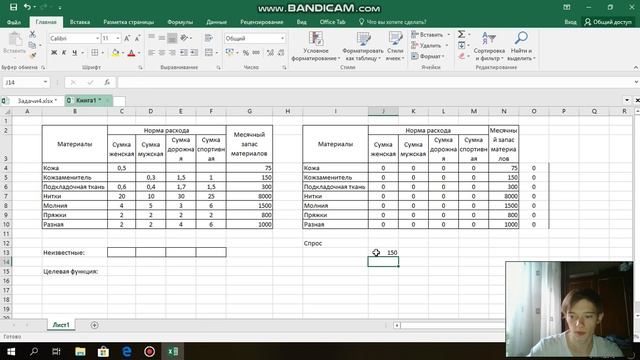Click the Copy icon in clipboard group
This screenshot has height=360, width=640.
[x=32, y=45]
